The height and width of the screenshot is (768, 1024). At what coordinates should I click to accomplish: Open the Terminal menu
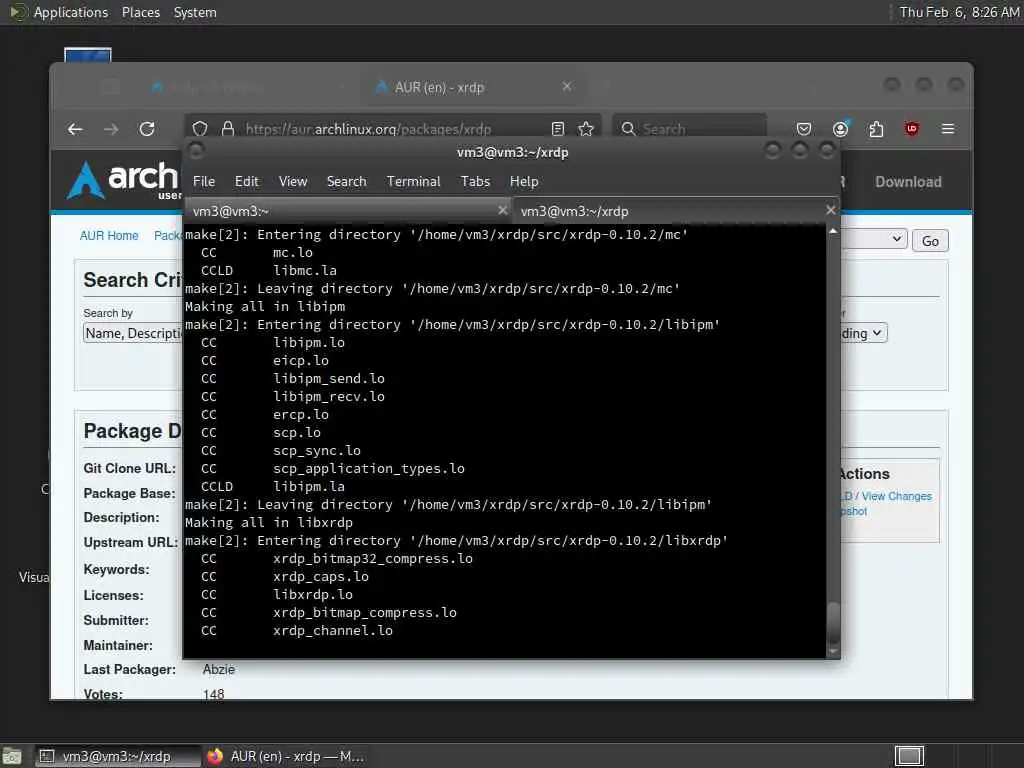pyautogui.click(x=413, y=182)
